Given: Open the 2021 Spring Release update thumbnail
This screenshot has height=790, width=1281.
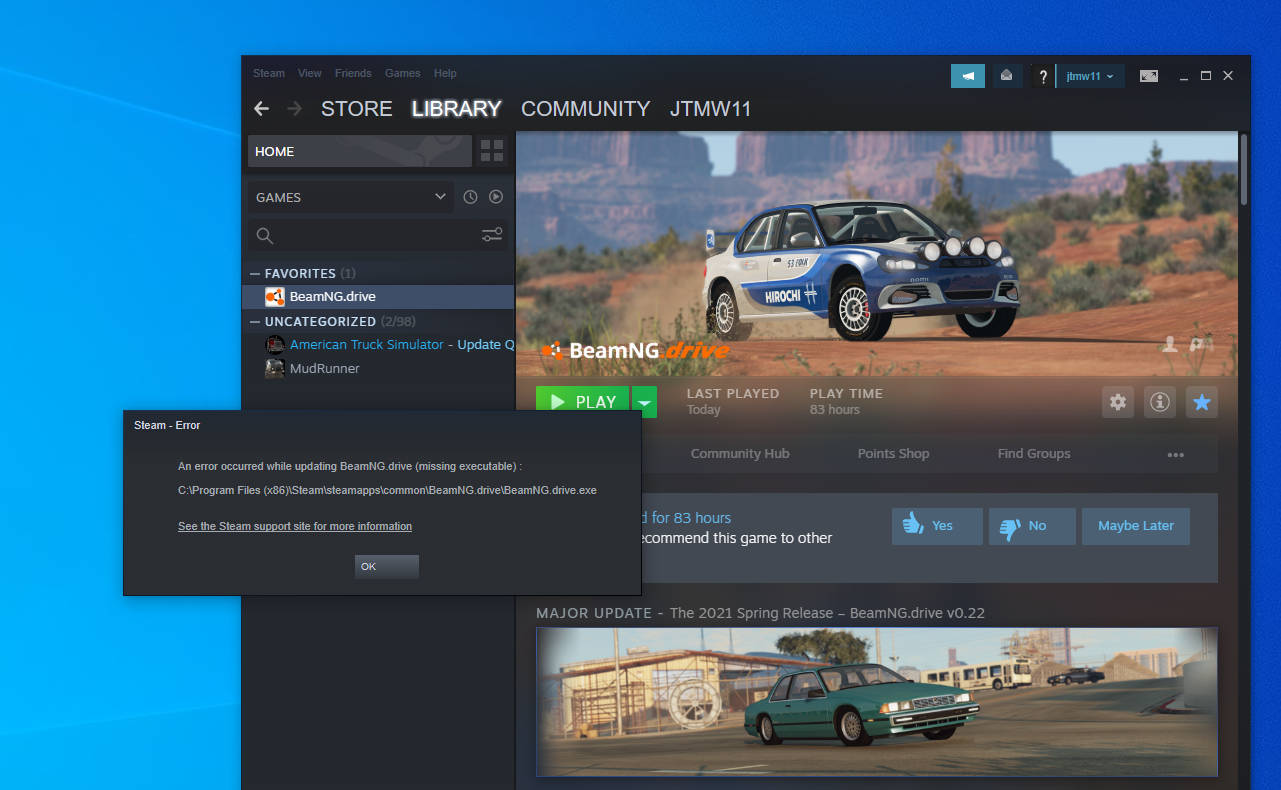Looking at the screenshot, I should [877, 702].
